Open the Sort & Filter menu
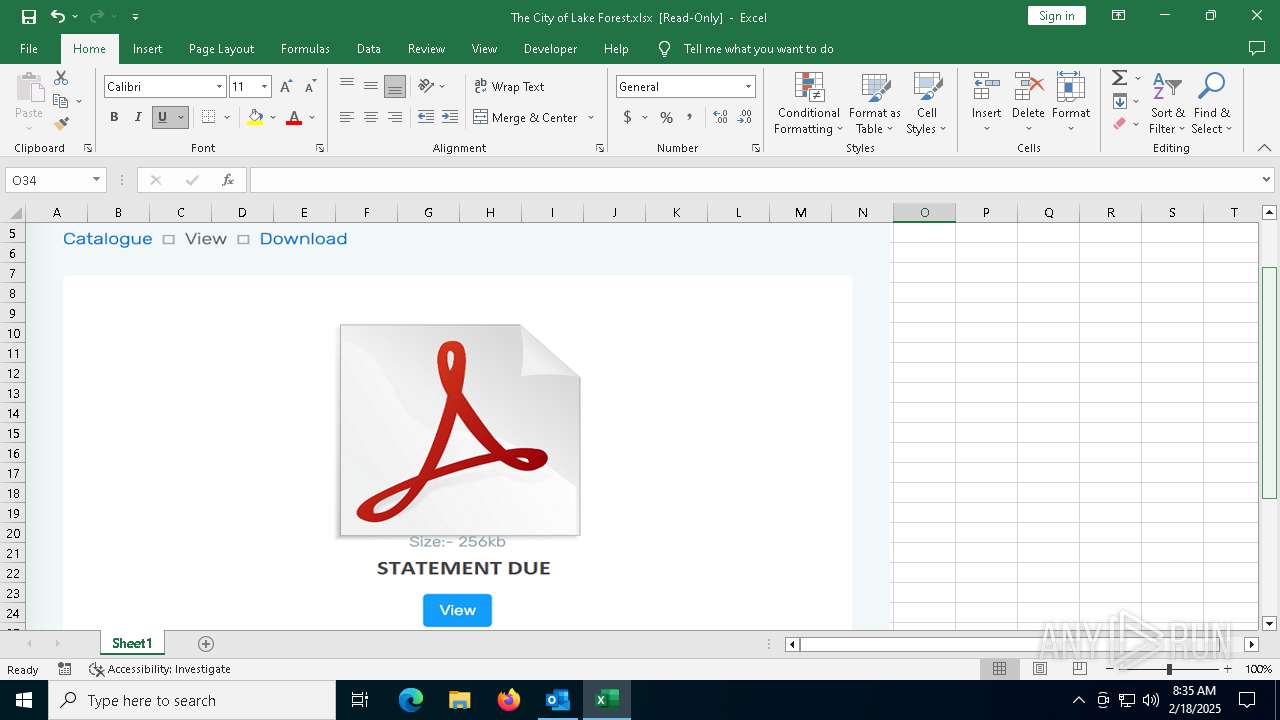 click(1167, 104)
